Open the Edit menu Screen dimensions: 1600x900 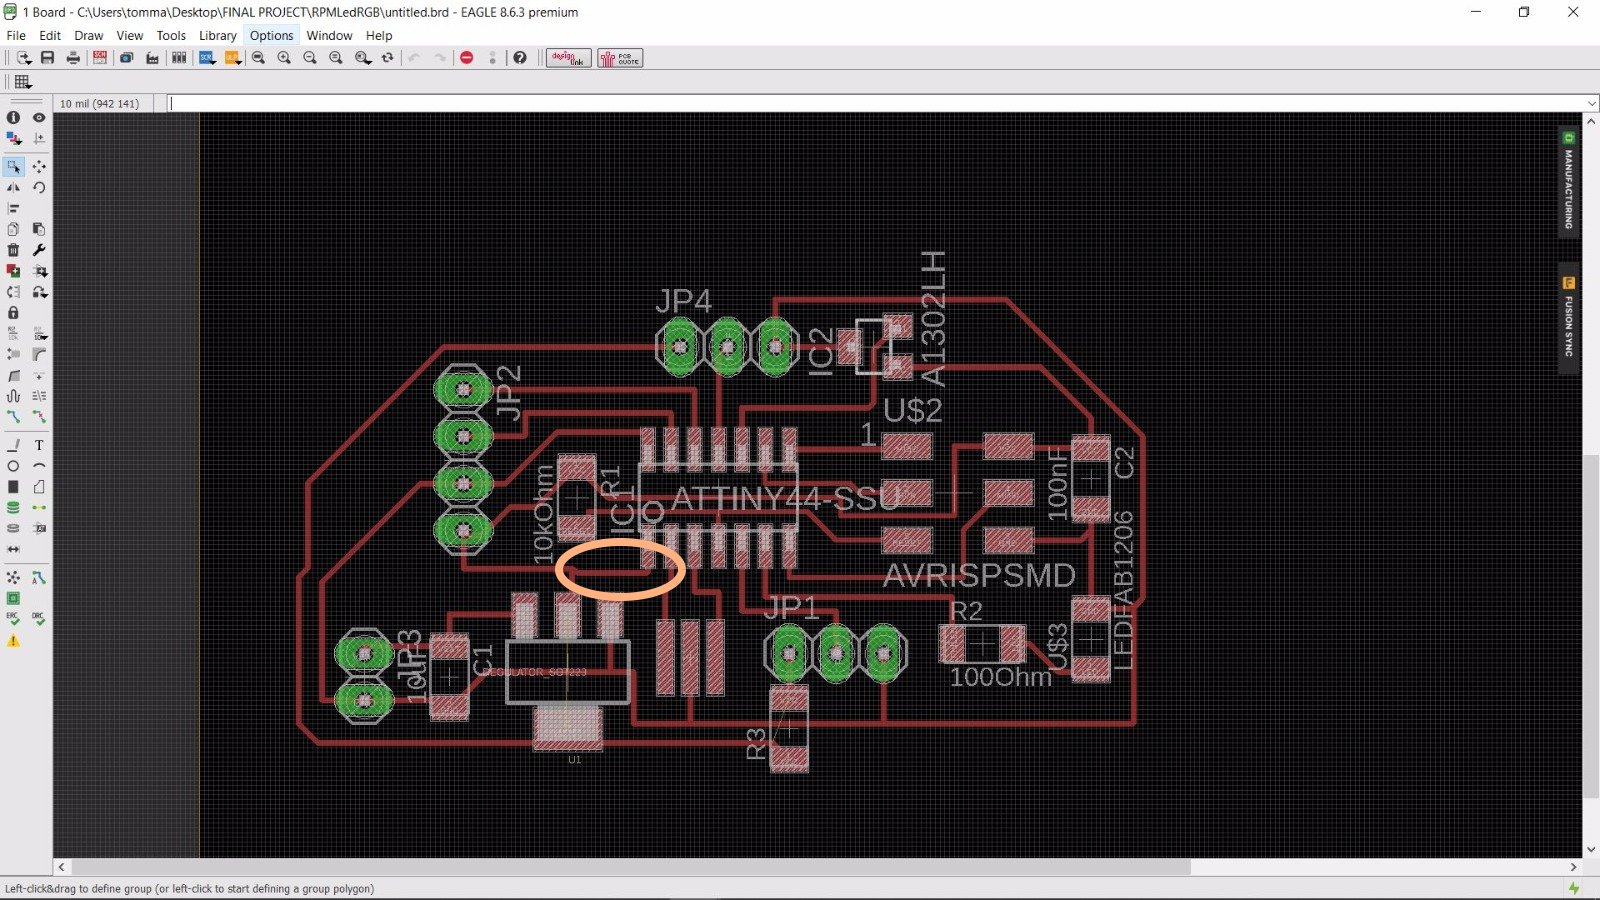(x=50, y=35)
